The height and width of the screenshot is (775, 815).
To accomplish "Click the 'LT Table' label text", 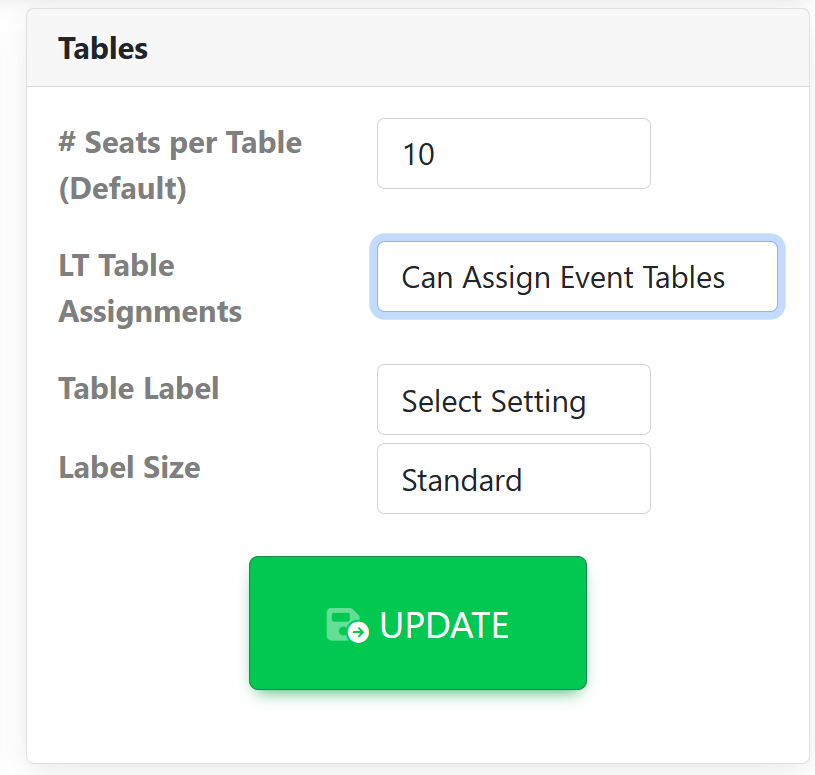I will [x=116, y=265].
